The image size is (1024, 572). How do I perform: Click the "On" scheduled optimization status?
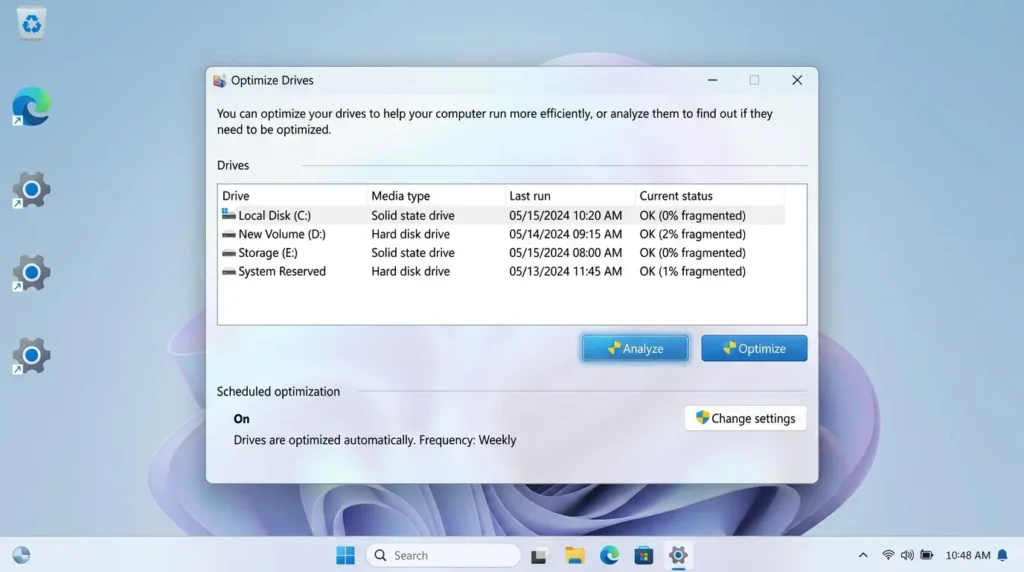pos(242,419)
